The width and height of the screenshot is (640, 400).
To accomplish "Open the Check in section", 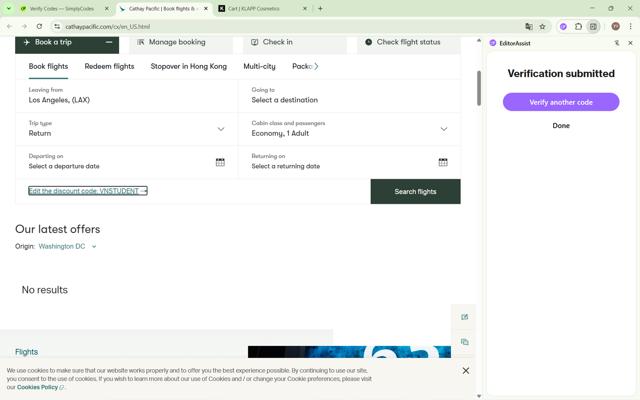I will point(295,44).
